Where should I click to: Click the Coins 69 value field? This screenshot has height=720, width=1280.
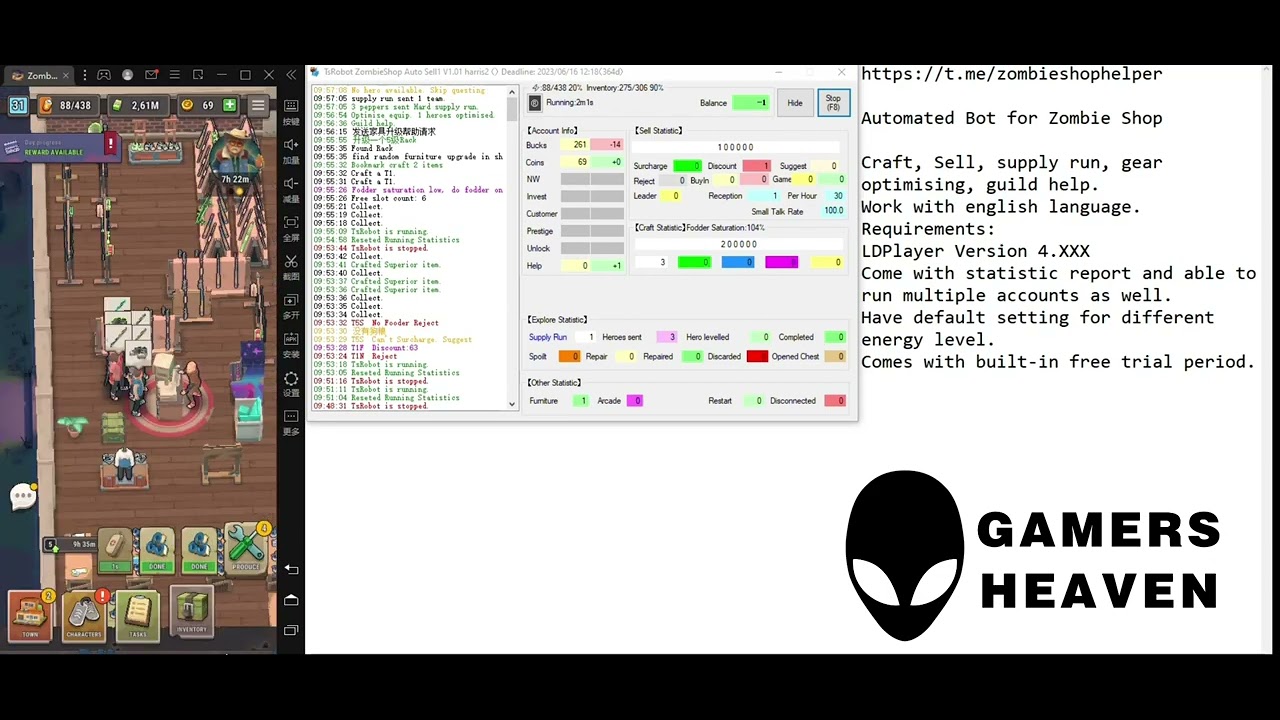pos(574,162)
